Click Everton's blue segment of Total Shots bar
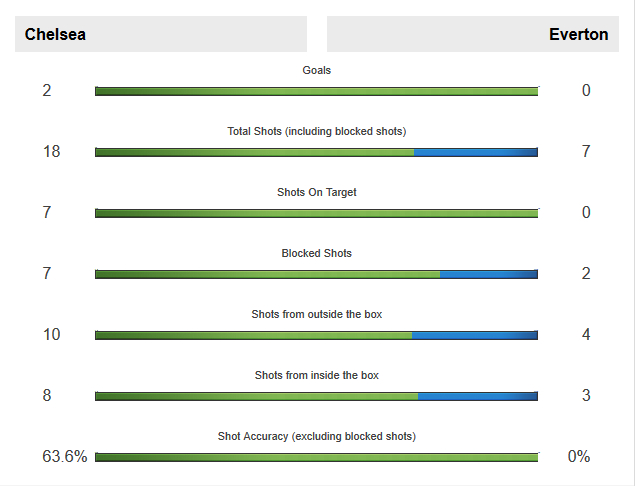 [x=475, y=152]
